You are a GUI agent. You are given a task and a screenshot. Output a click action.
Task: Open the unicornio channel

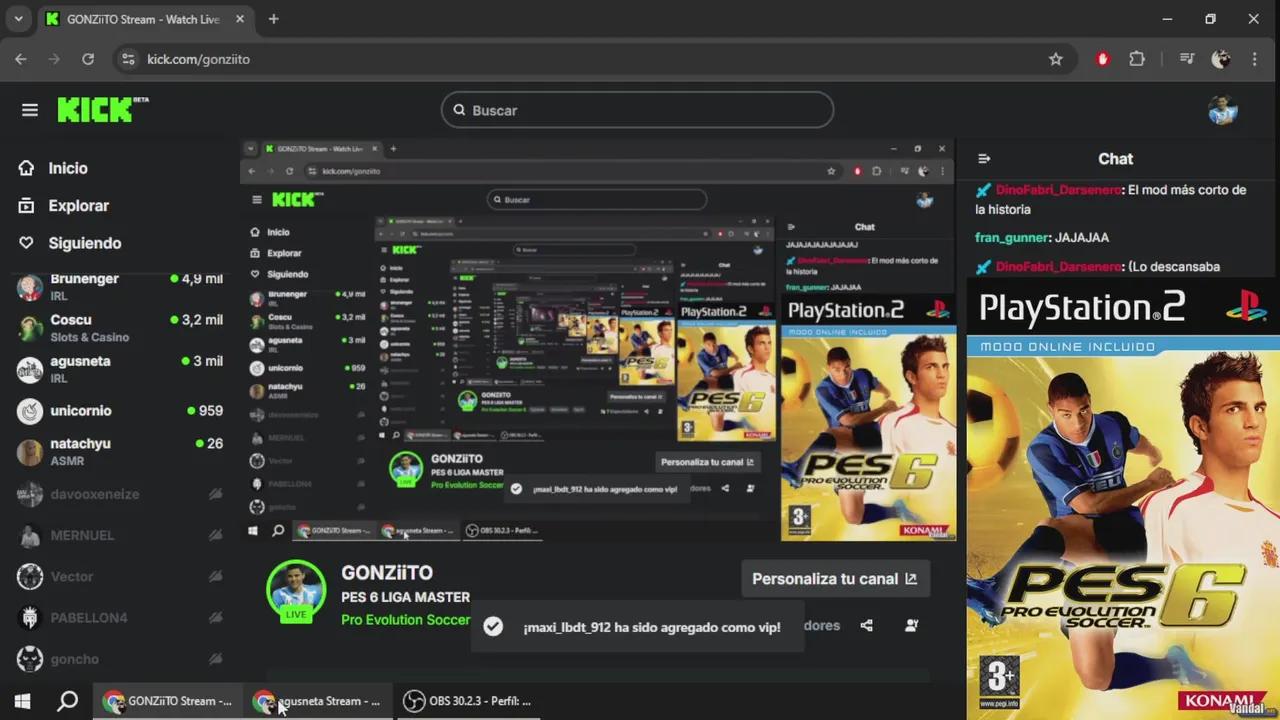(x=120, y=411)
